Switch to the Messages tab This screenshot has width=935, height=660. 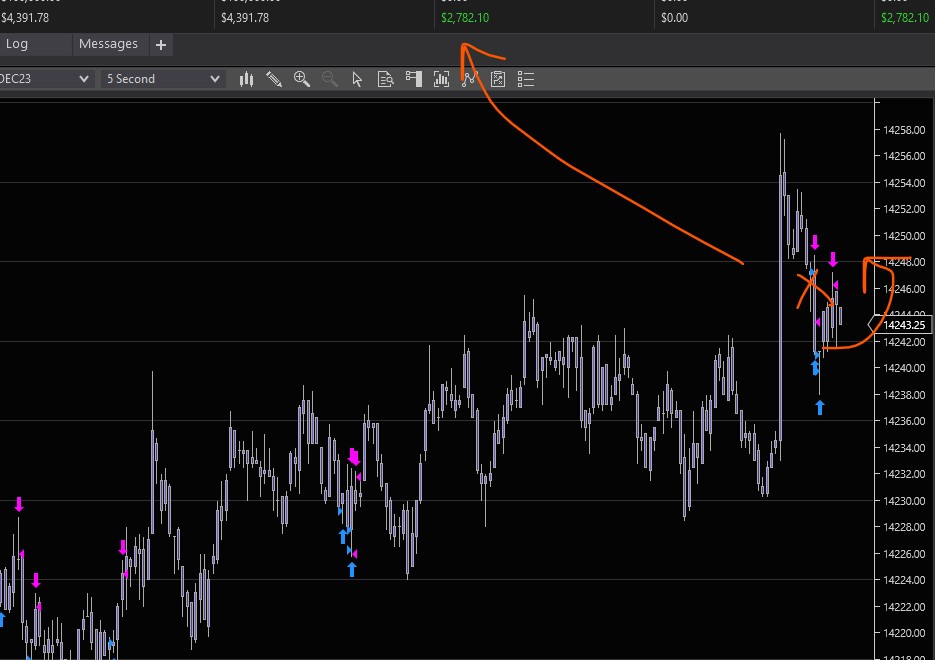(109, 44)
